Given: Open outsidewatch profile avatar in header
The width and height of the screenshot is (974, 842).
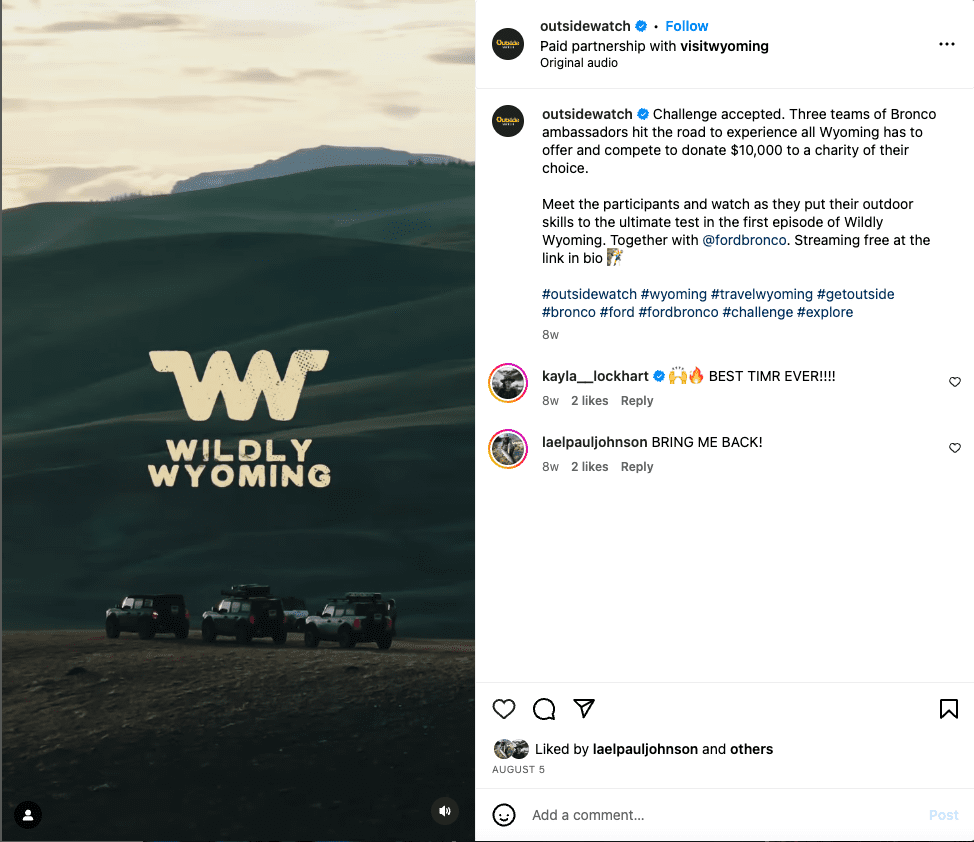Looking at the screenshot, I should [508, 44].
